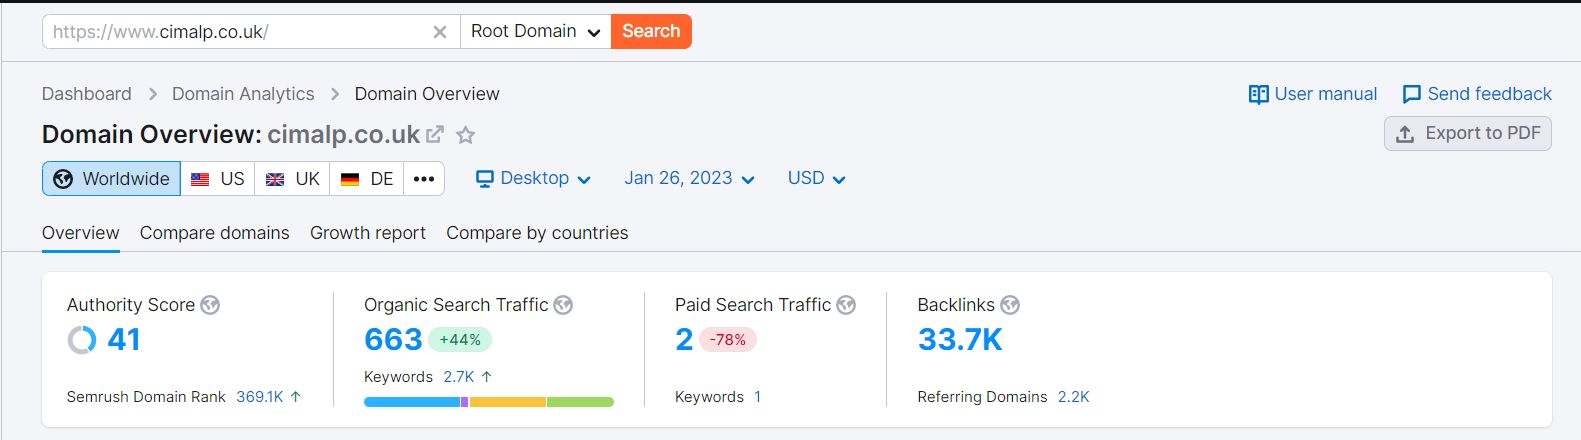Screen dimensions: 1581x440
Task: Click the upload icon on Export to PDF
Action: (1405, 134)
